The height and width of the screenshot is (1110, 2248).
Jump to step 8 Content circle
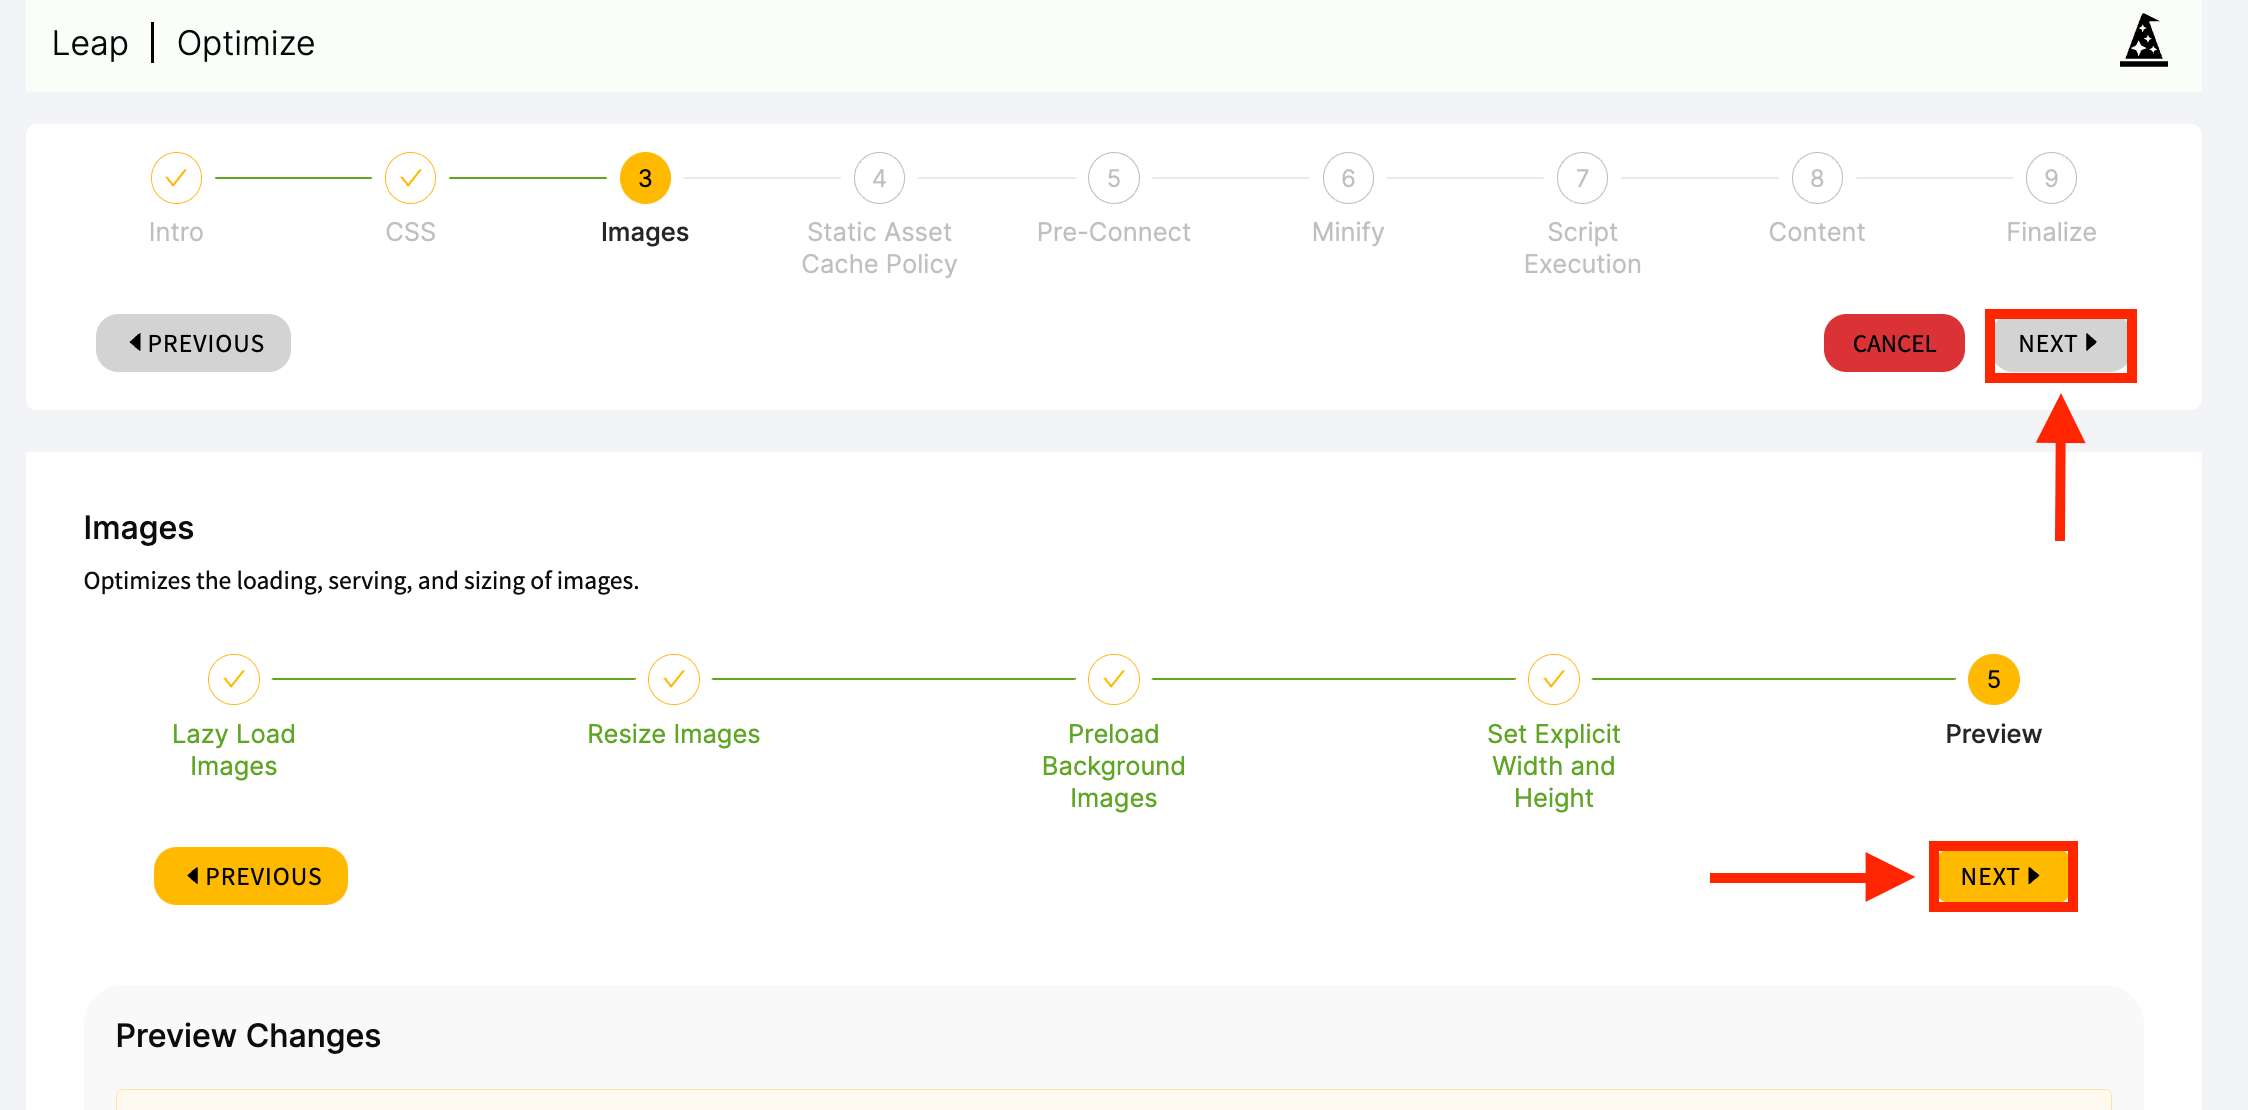click(x=1817, y=178)
